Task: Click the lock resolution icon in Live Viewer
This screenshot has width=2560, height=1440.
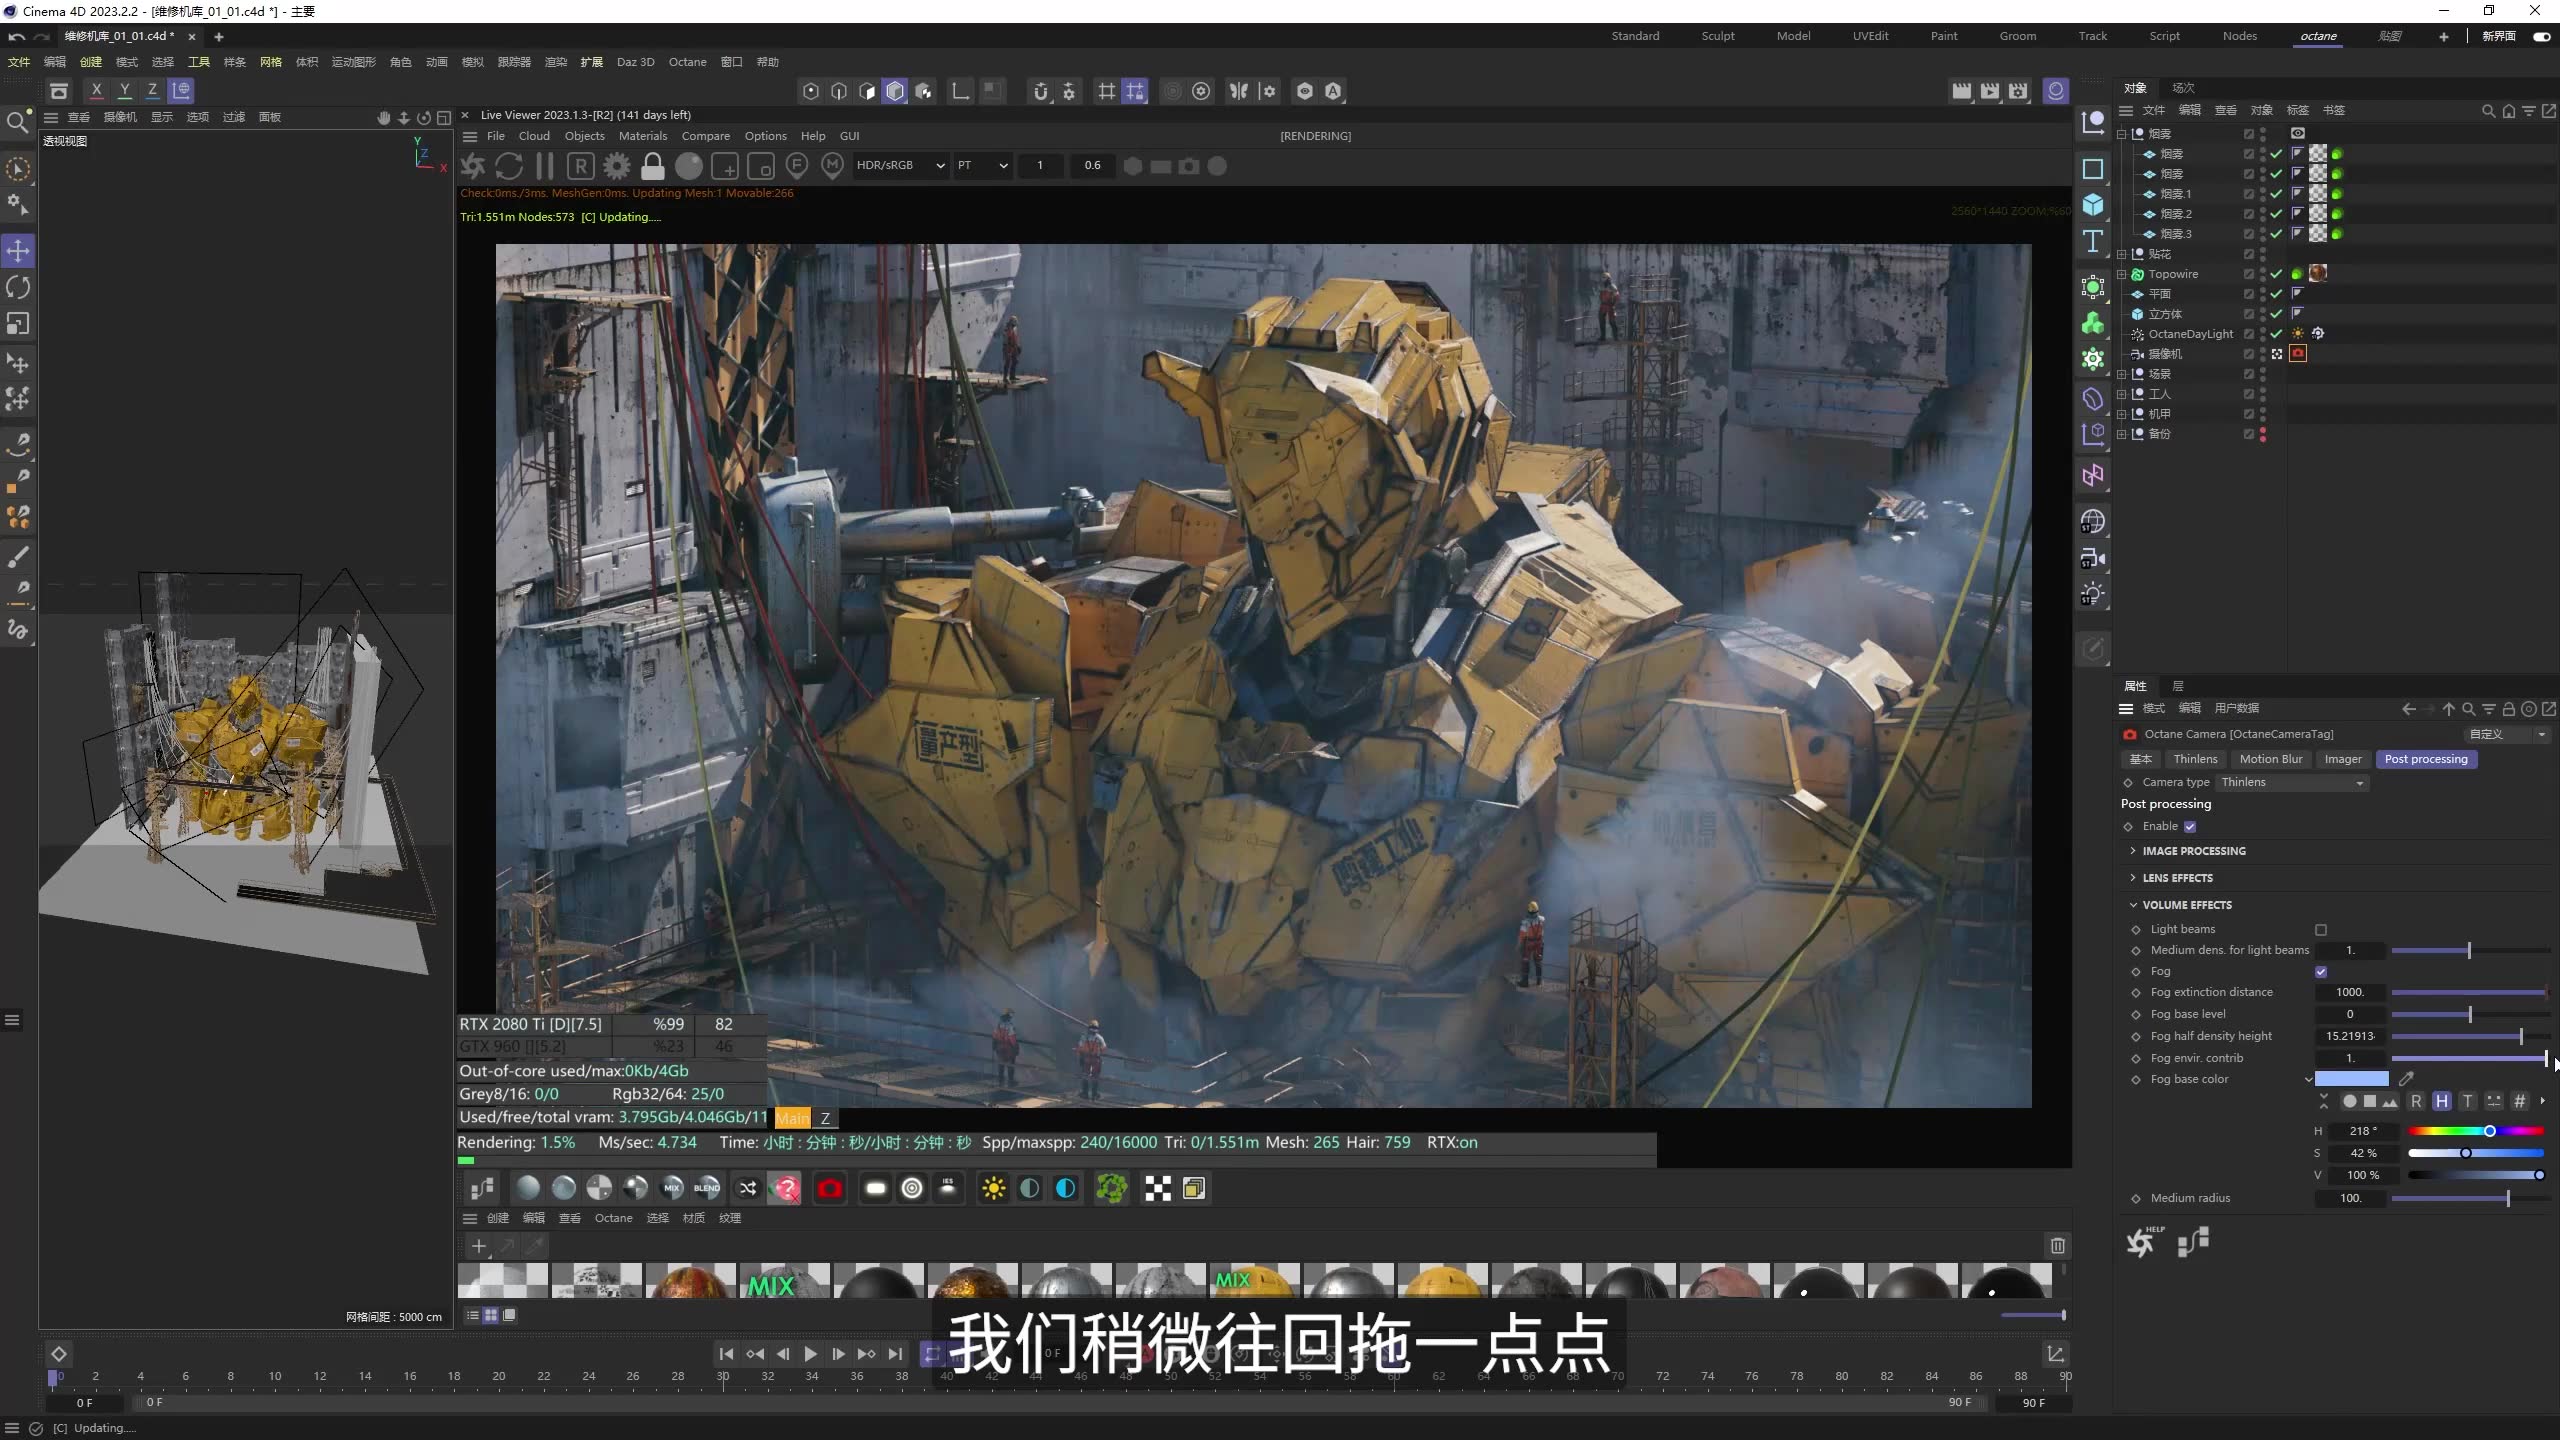Action: click(x=653, y=166)
